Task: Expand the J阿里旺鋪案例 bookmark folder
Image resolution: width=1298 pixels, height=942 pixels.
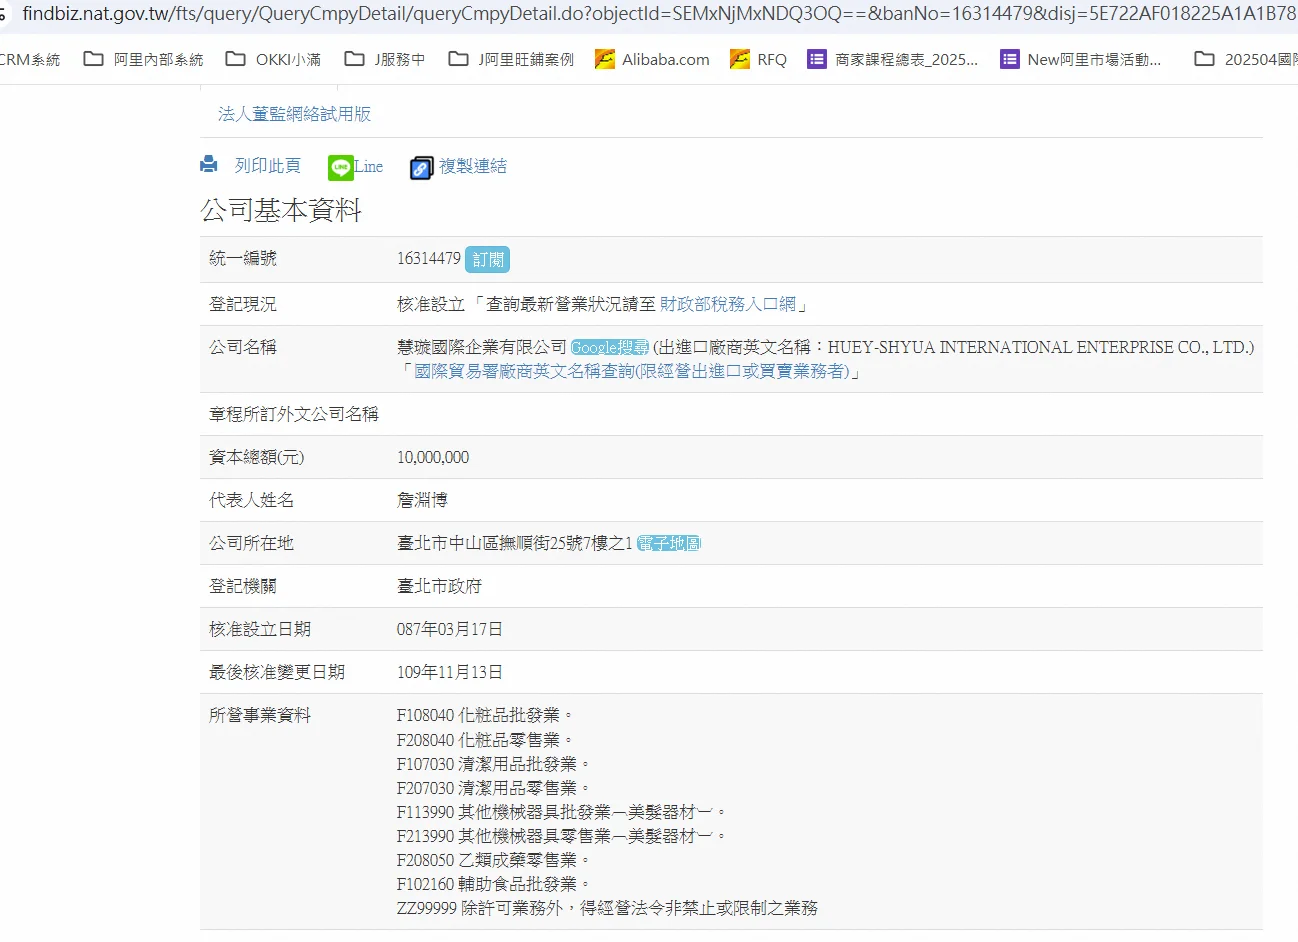Action: coord(511,60)
